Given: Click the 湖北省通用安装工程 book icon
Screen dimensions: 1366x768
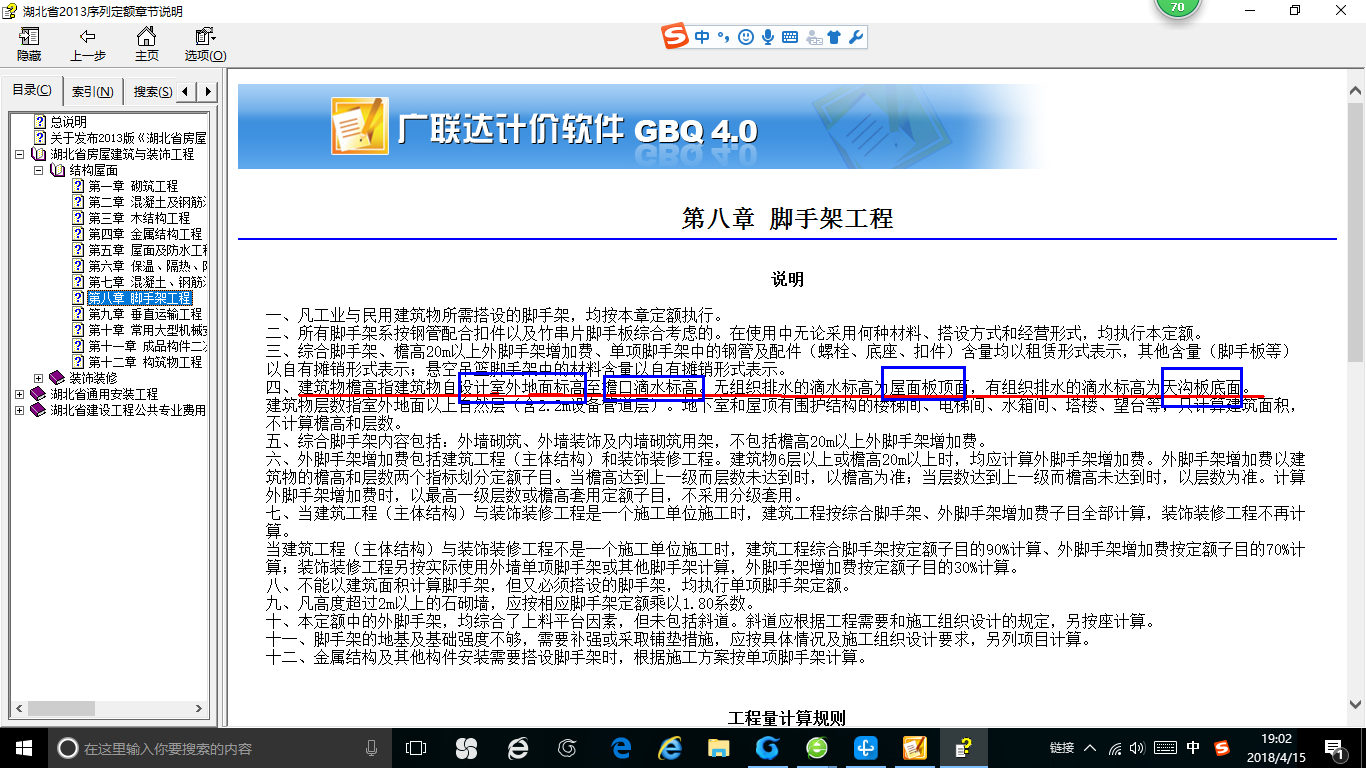Looking at the screenshot, I should [x=38, y=394].
